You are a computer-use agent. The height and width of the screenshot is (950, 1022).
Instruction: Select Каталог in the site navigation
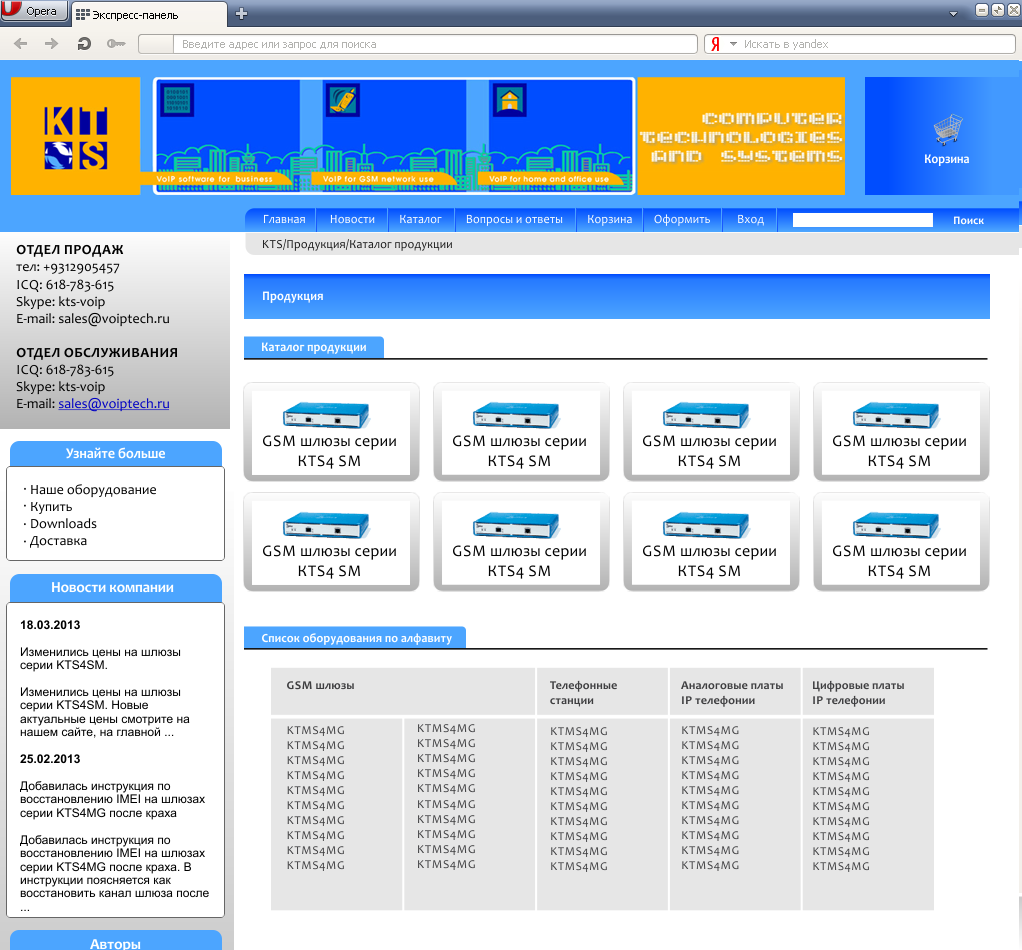coord(420,219)
